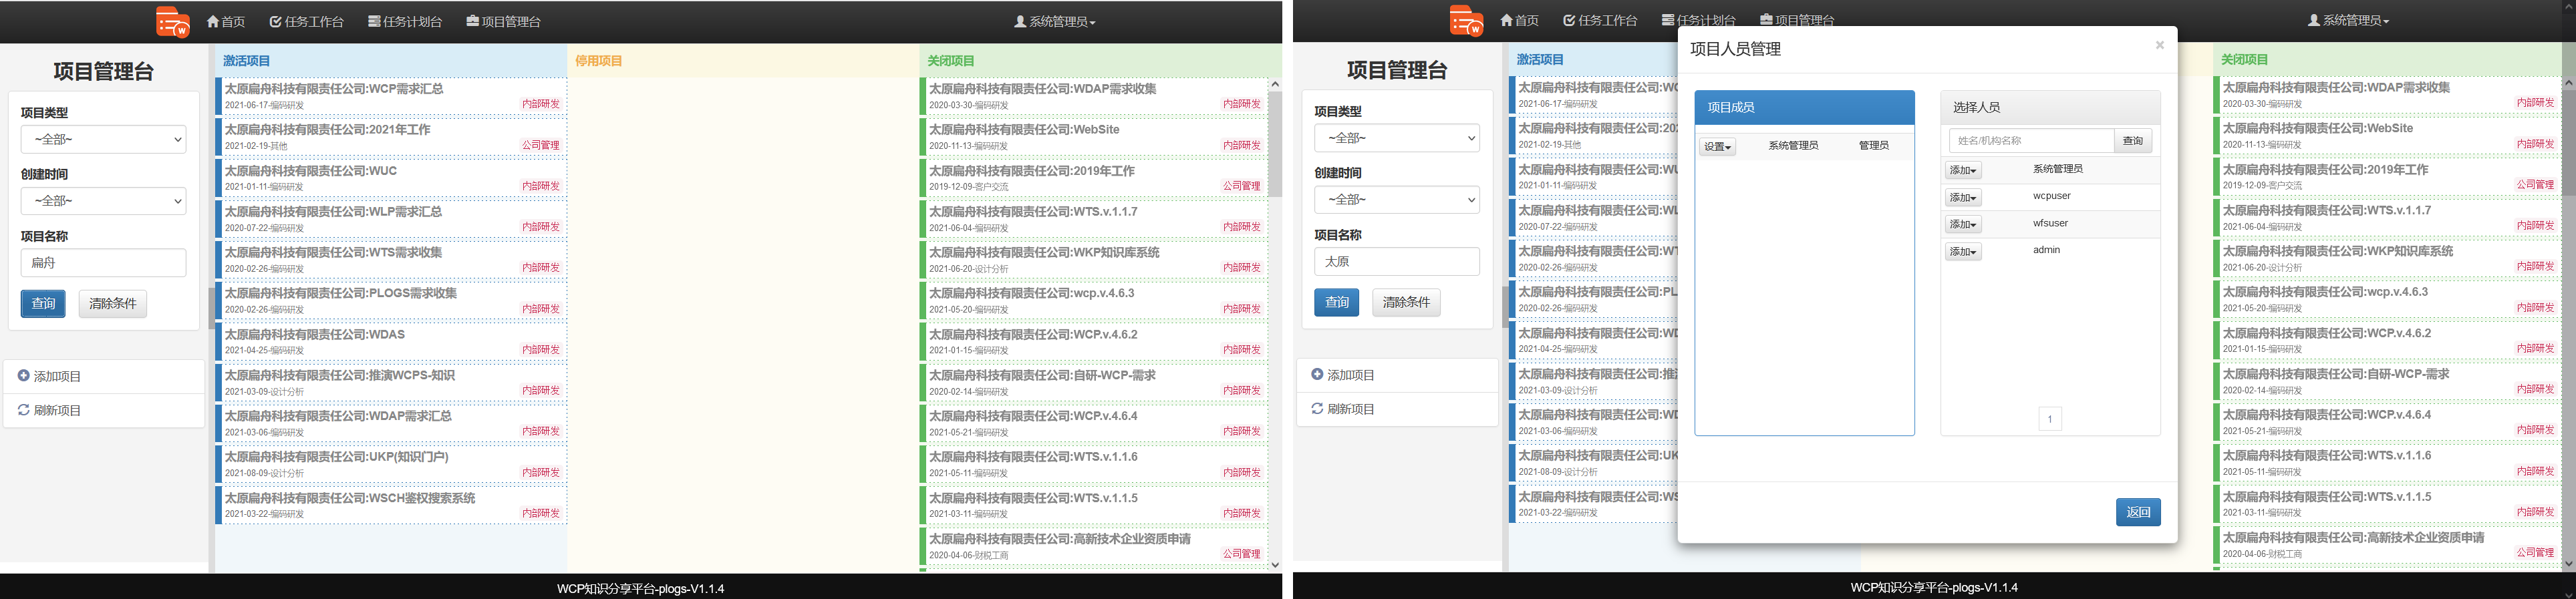
Task: Click the 项目名称 field containing 扁舟
Action: tap(103, 263)
